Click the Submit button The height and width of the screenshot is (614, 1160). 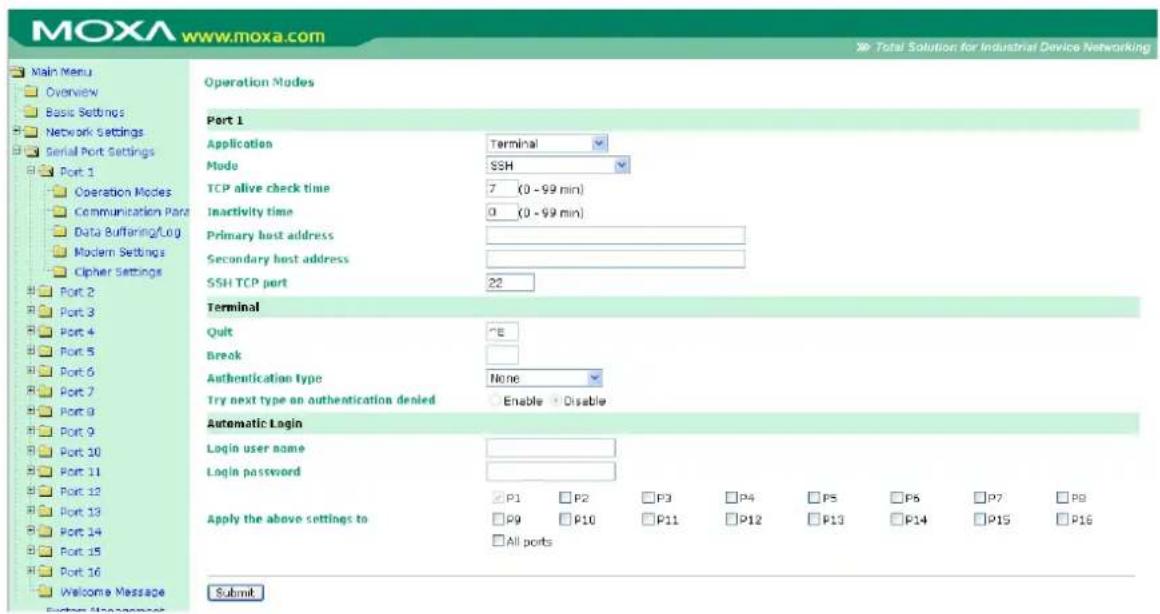coord(235,593)
